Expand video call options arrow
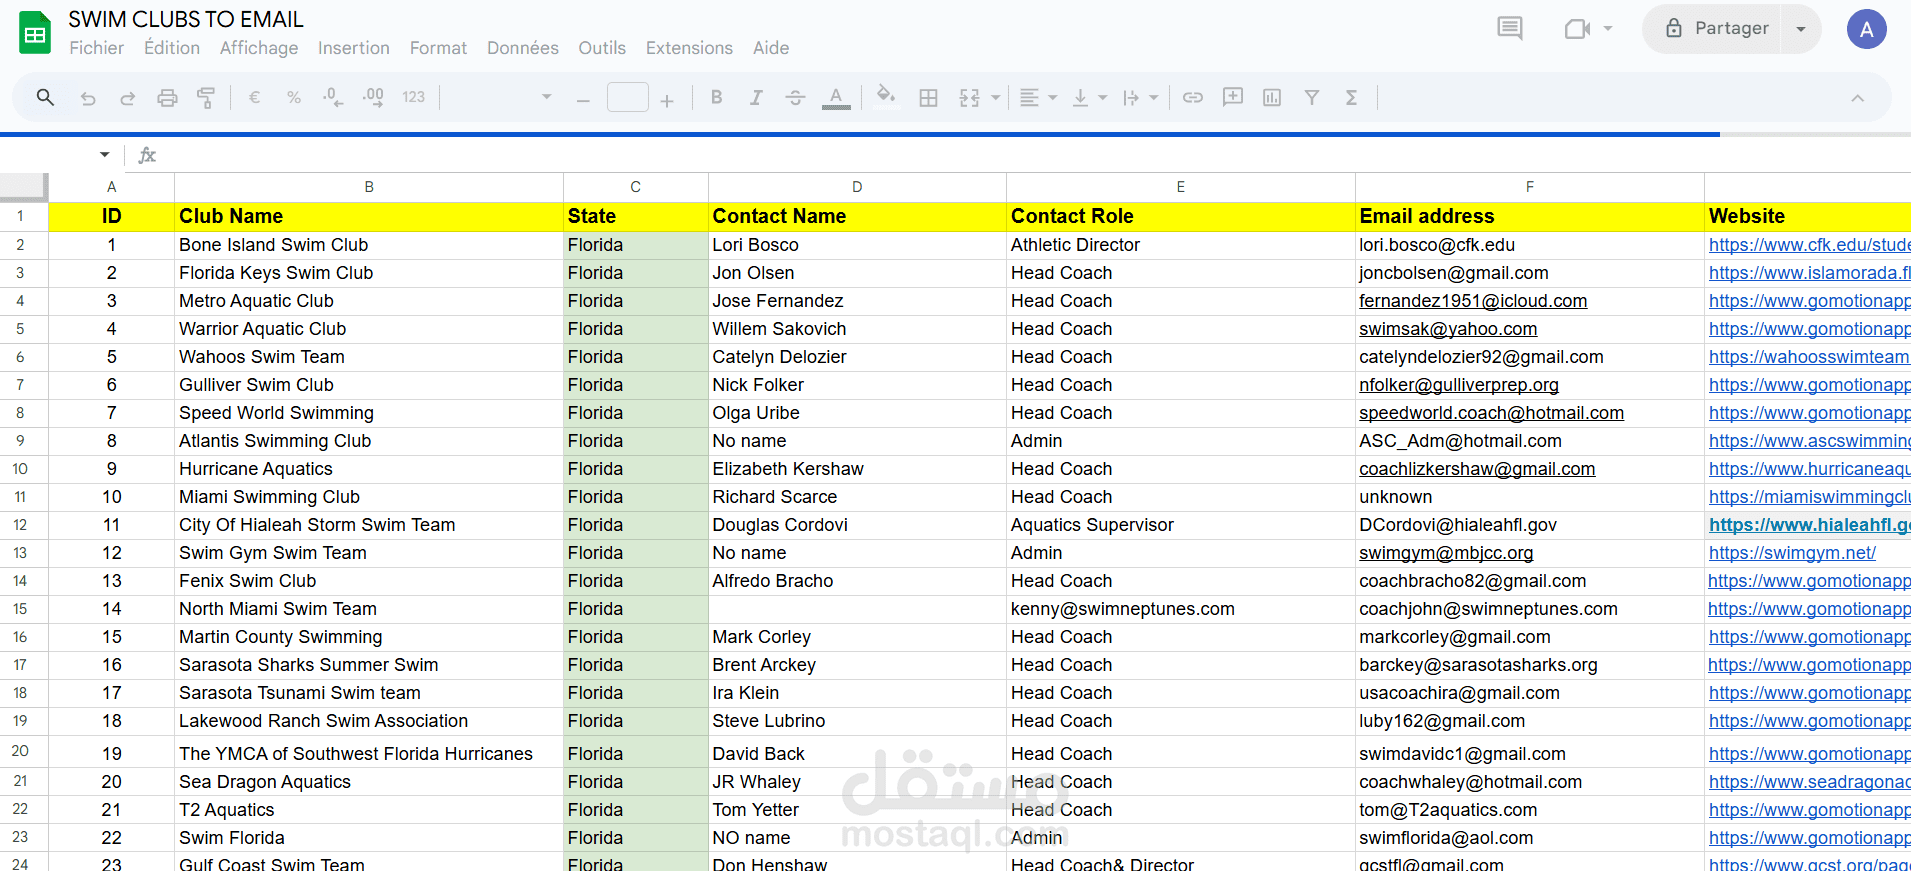Screen dimensions: 1911x871 click(x=1608, y=28)
